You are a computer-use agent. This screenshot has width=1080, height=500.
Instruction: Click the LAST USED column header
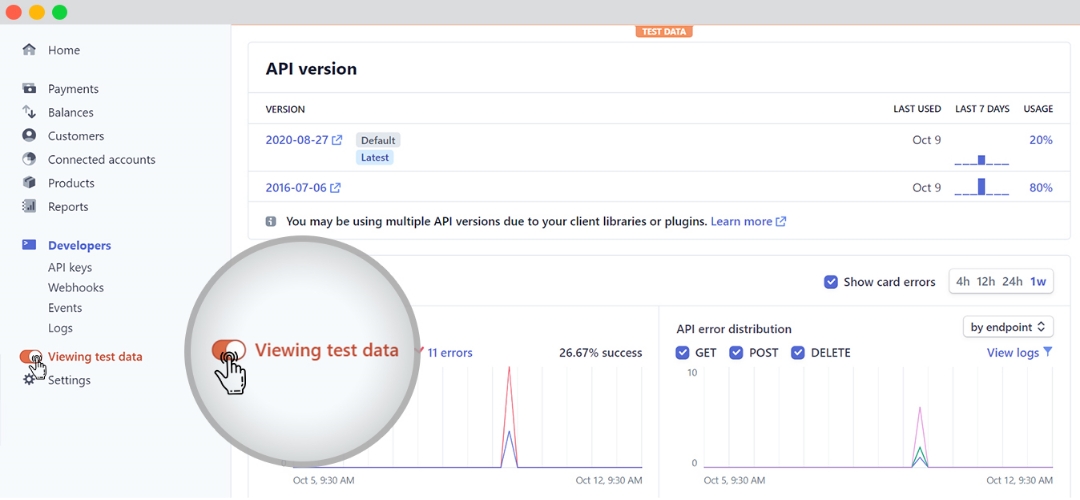[x=917, y=109]
